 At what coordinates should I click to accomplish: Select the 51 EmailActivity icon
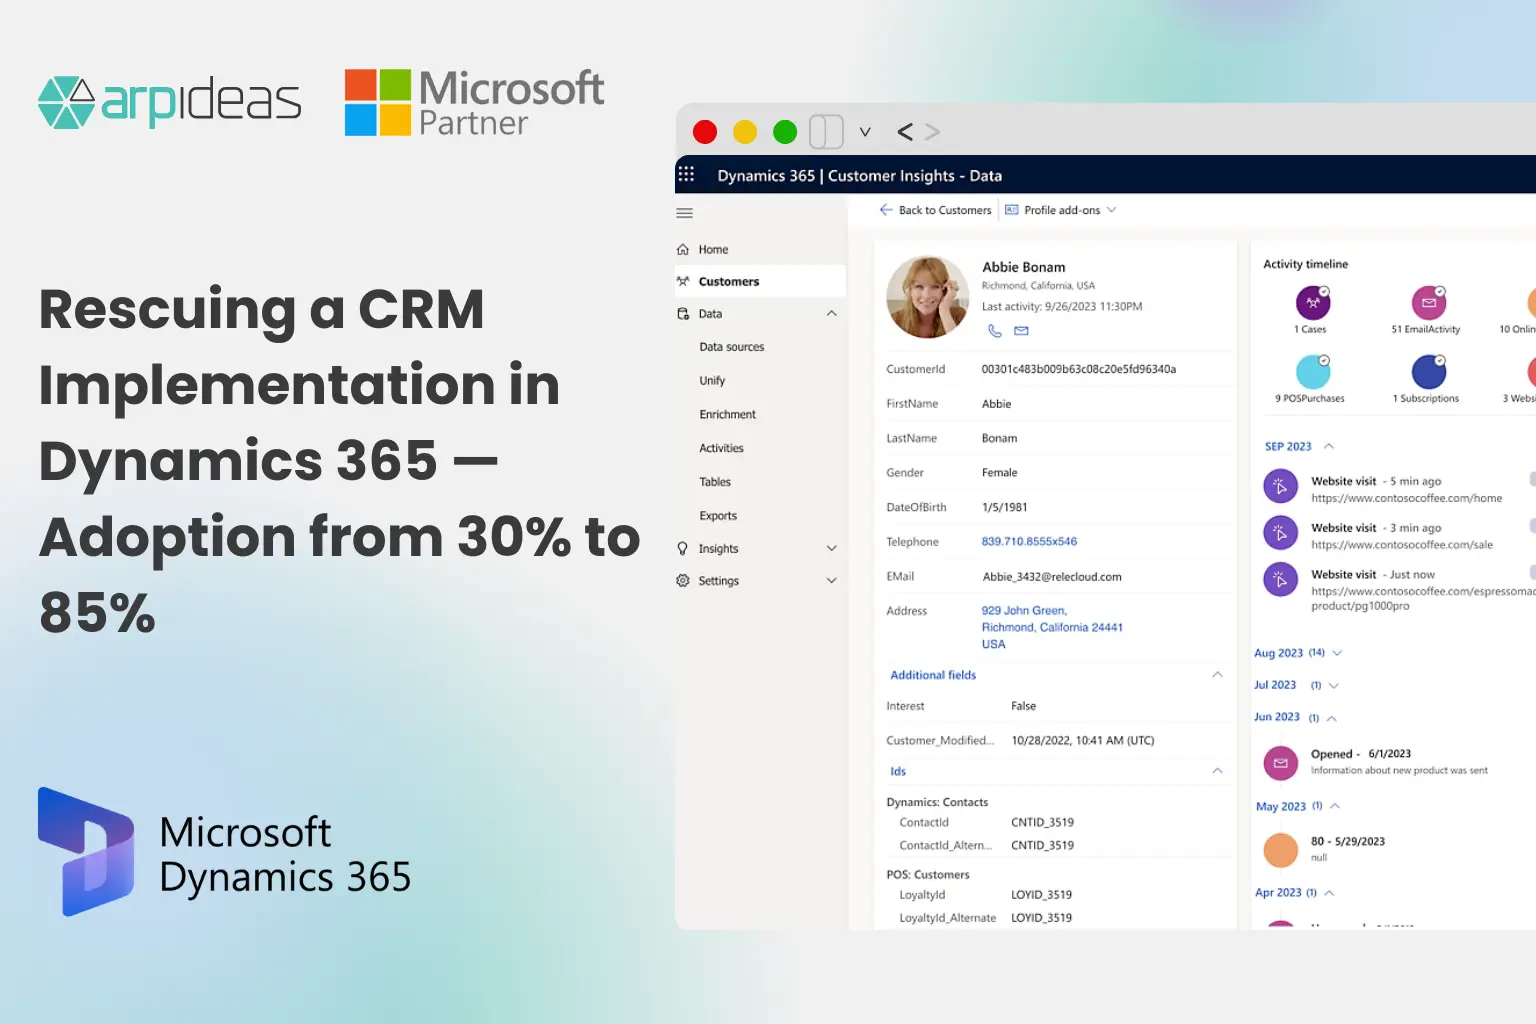[x=1429, y=302]
